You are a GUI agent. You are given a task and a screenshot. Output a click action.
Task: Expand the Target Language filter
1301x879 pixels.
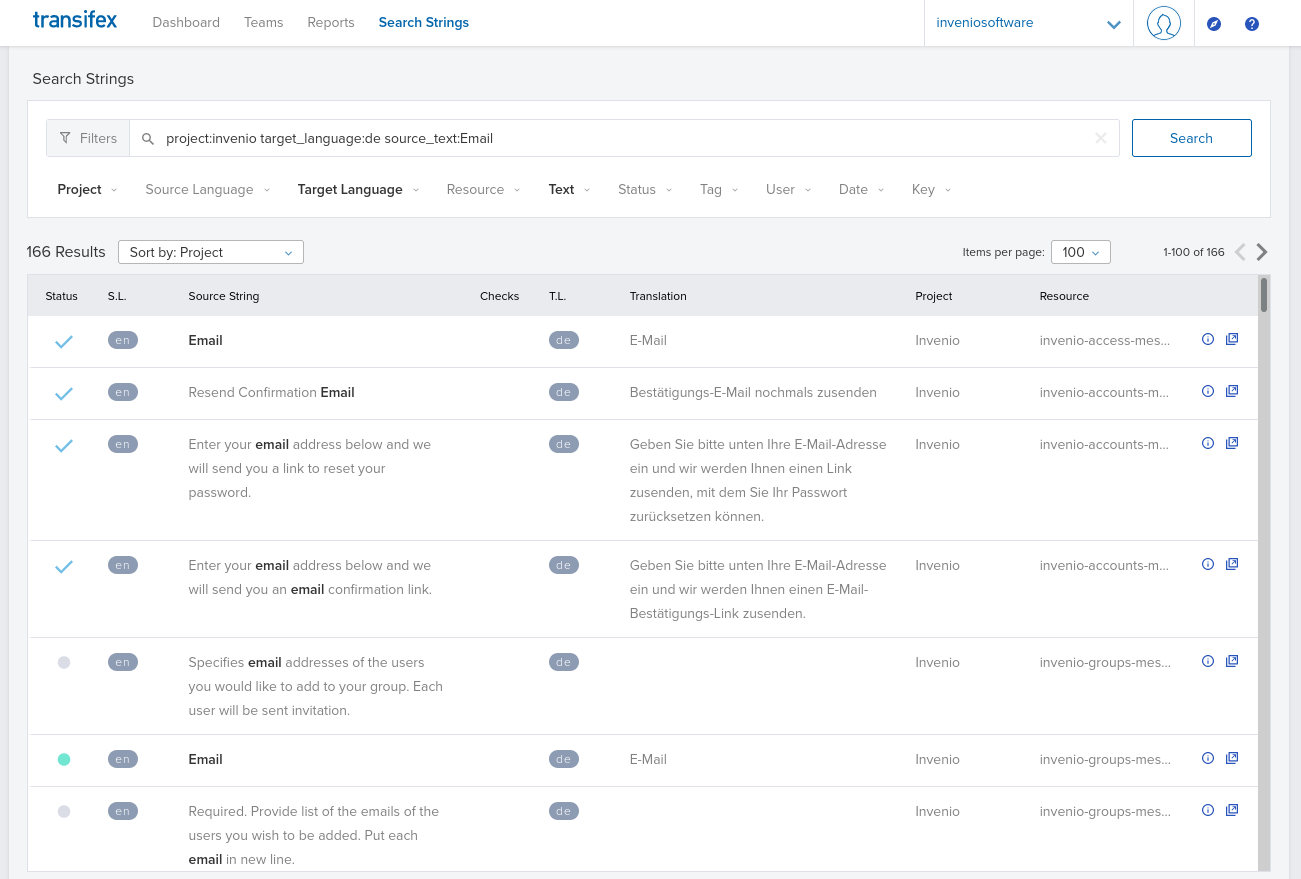tap(358, 190)
